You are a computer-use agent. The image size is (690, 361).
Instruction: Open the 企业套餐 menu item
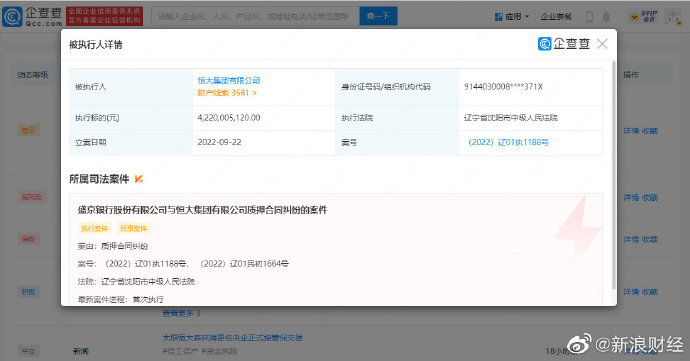[556, 17]
